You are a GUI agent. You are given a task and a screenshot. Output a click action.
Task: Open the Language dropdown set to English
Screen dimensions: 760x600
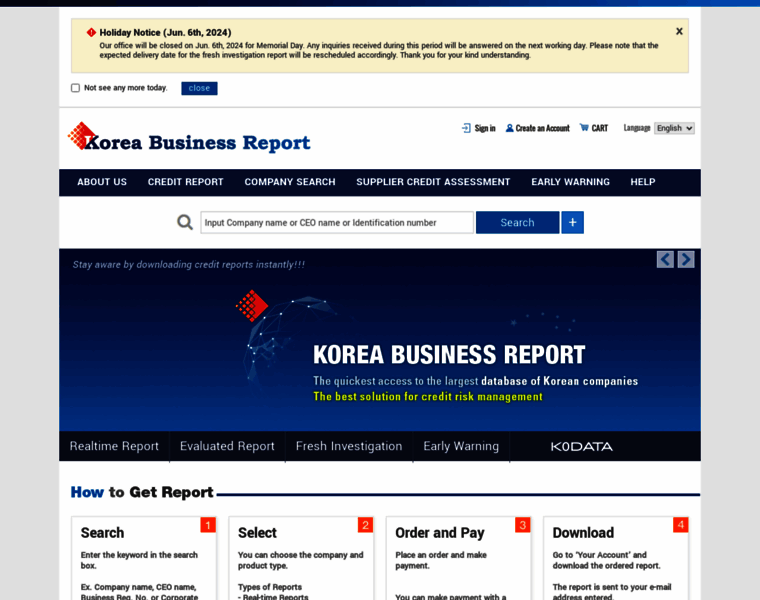pos(674,128)
